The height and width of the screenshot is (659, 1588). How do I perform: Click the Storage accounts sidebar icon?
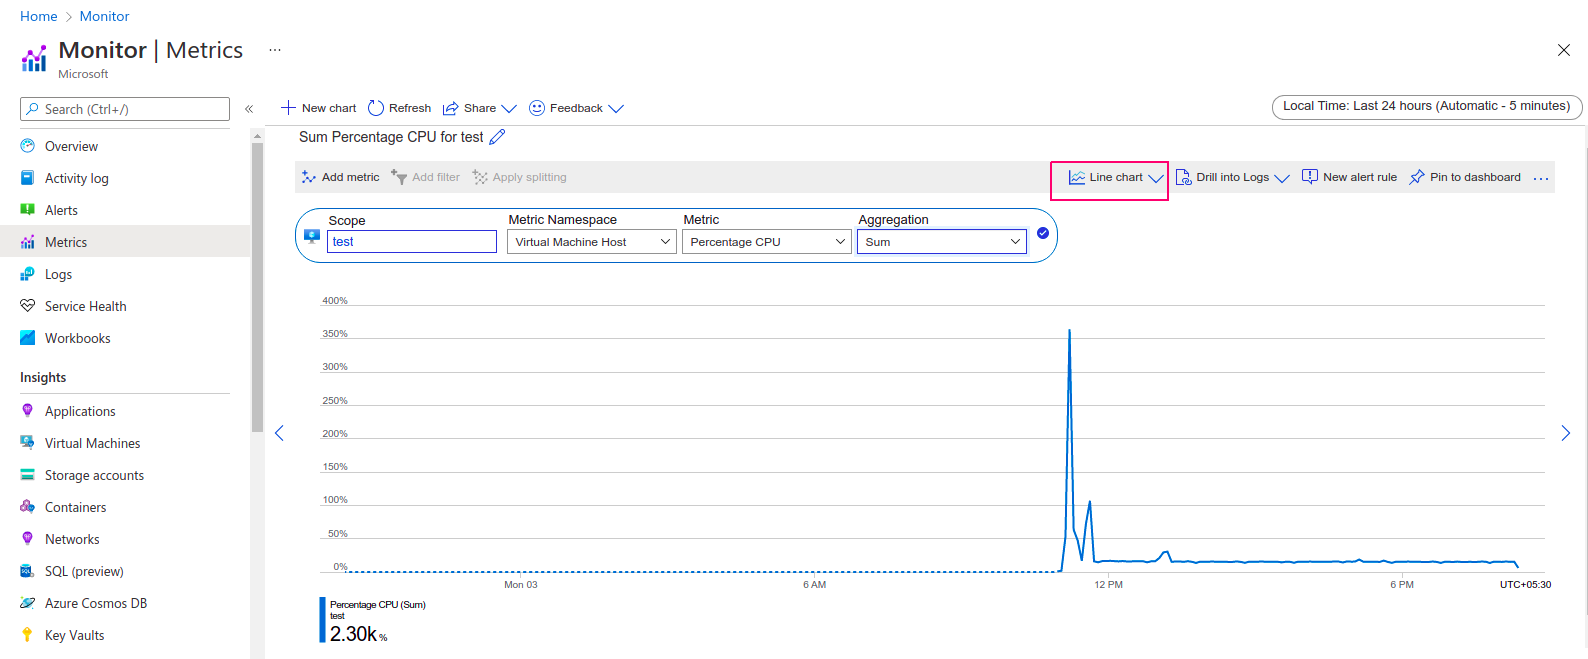[27, 475]
